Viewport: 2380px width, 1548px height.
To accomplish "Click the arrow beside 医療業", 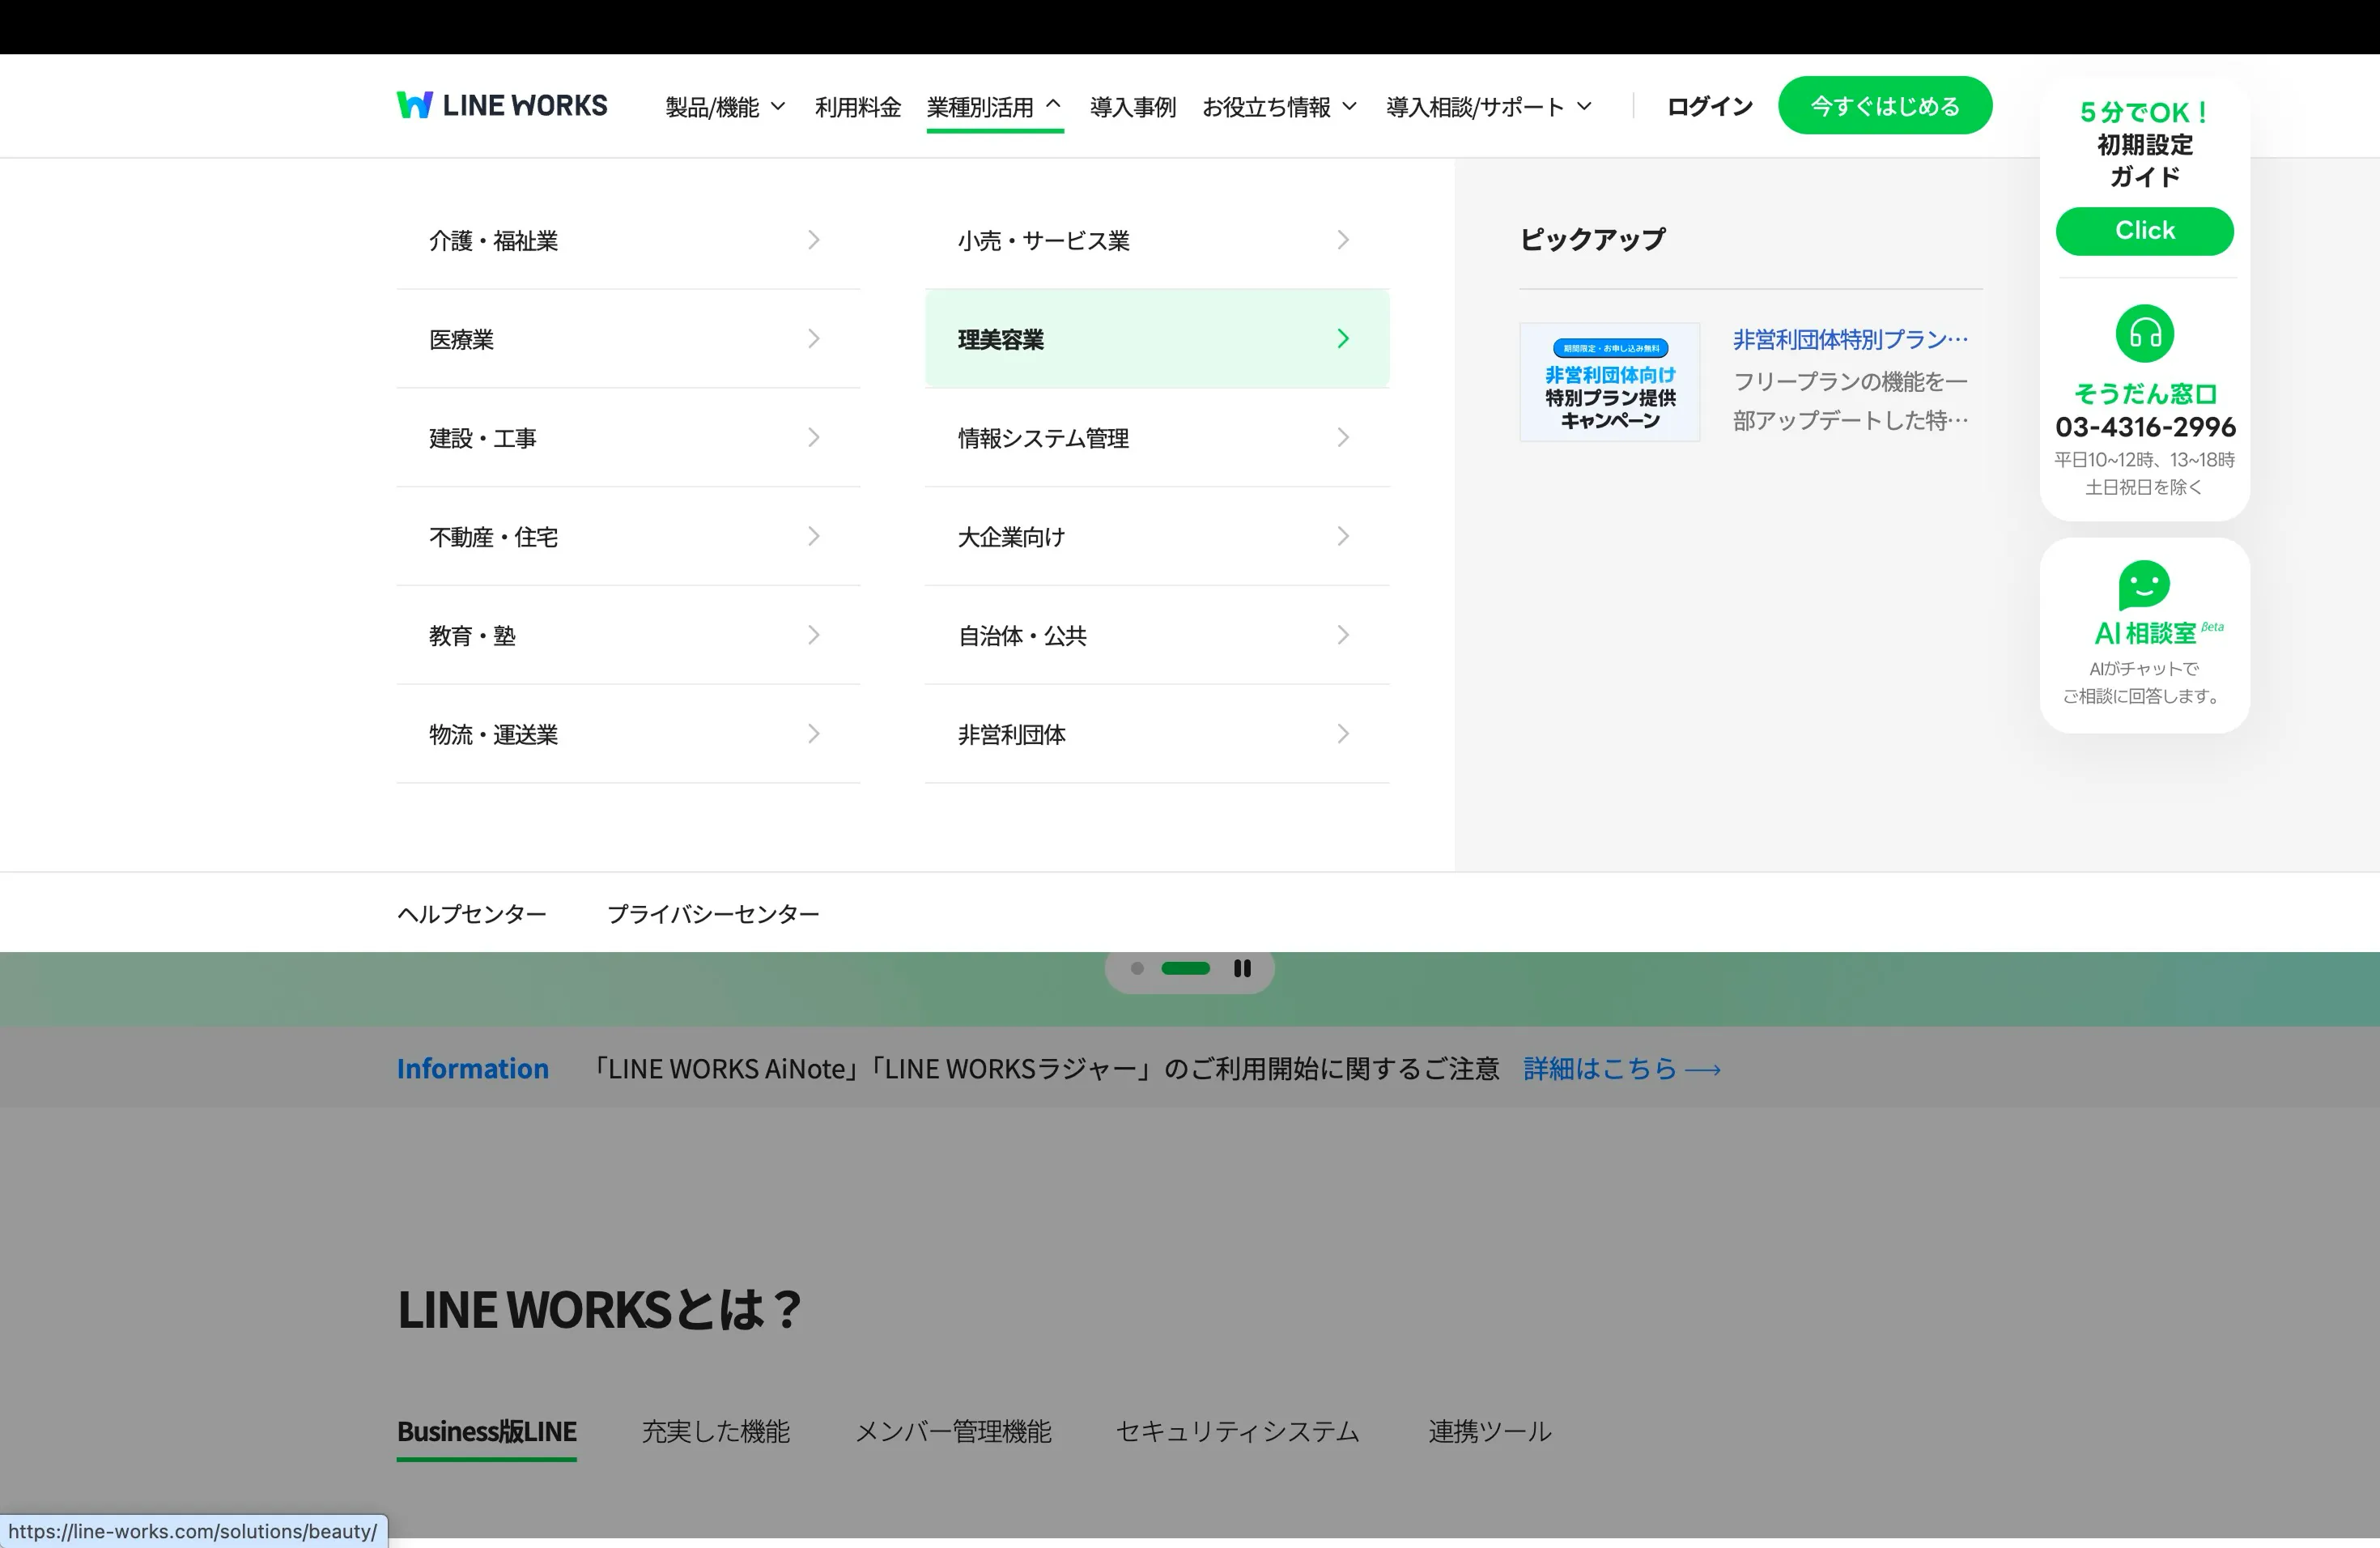I will click(x=814, y=339).
